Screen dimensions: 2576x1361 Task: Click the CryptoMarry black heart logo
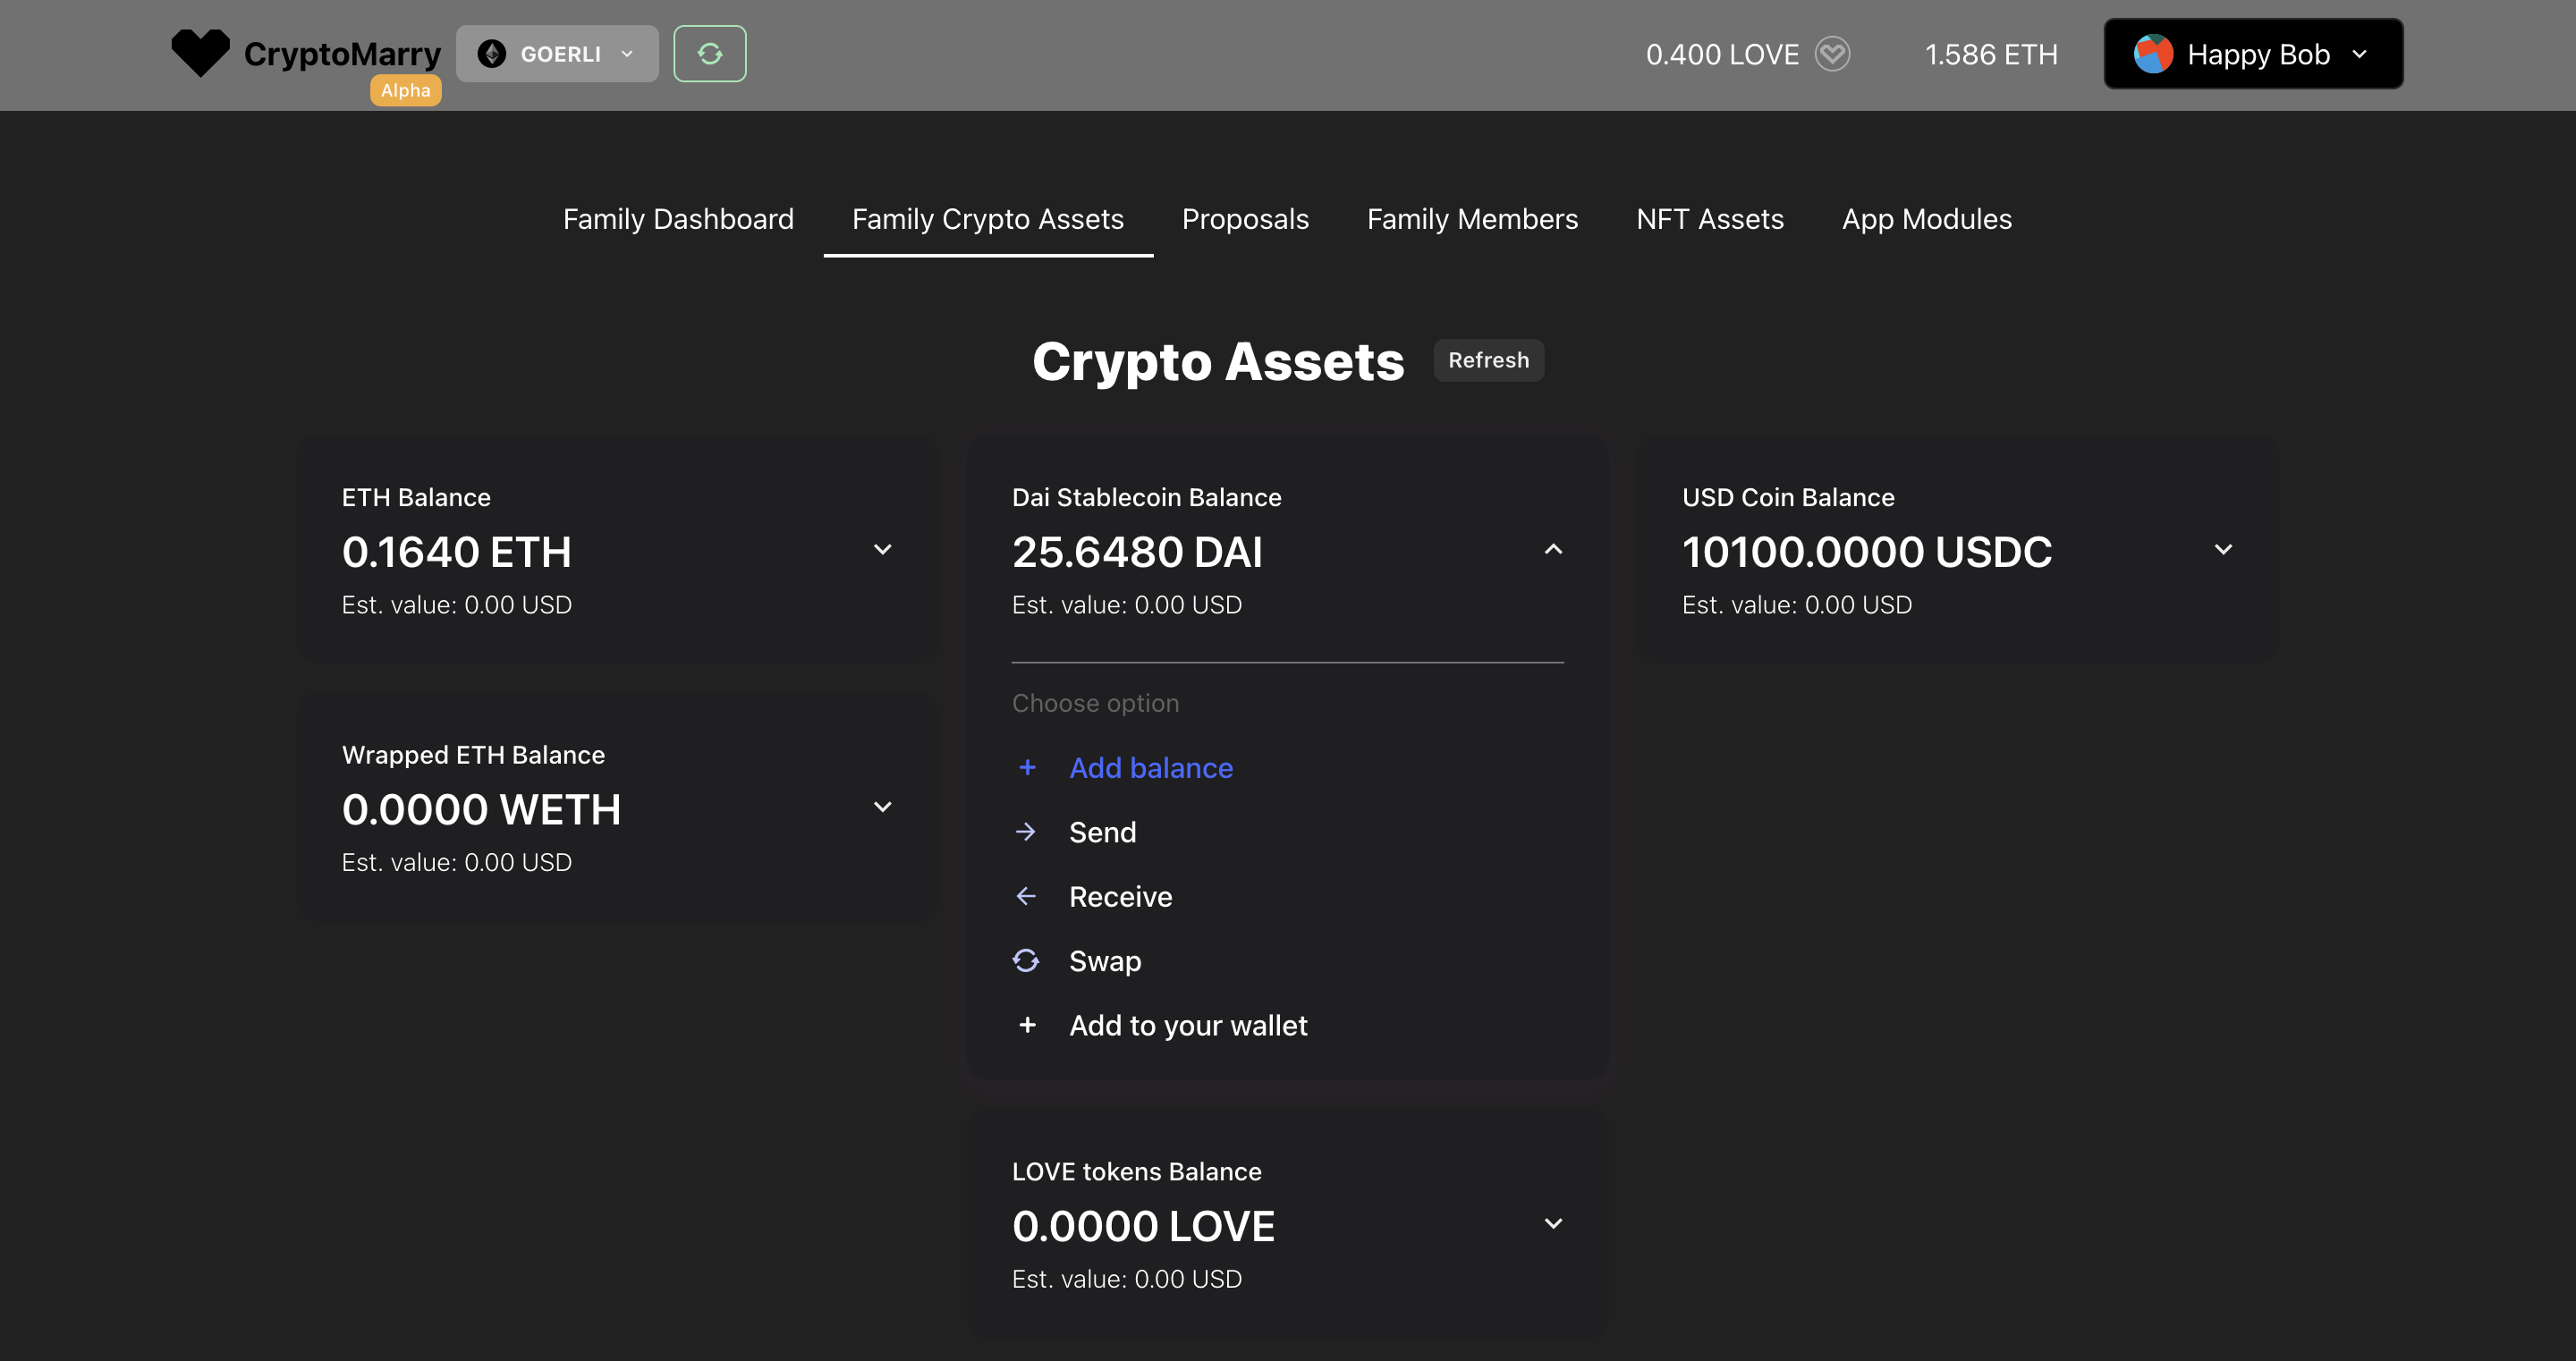[200, 53]
